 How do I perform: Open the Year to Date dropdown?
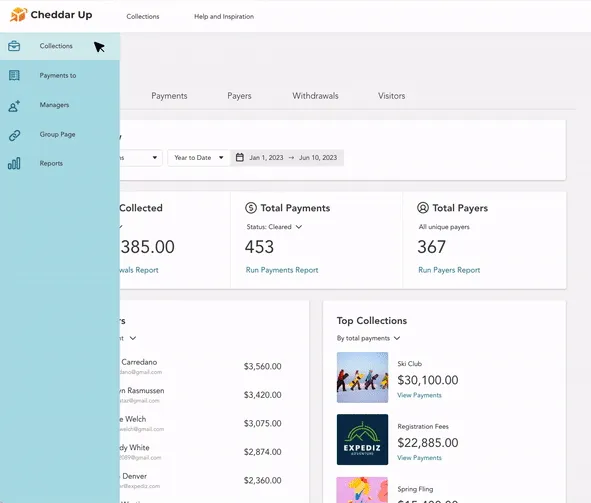199,157
